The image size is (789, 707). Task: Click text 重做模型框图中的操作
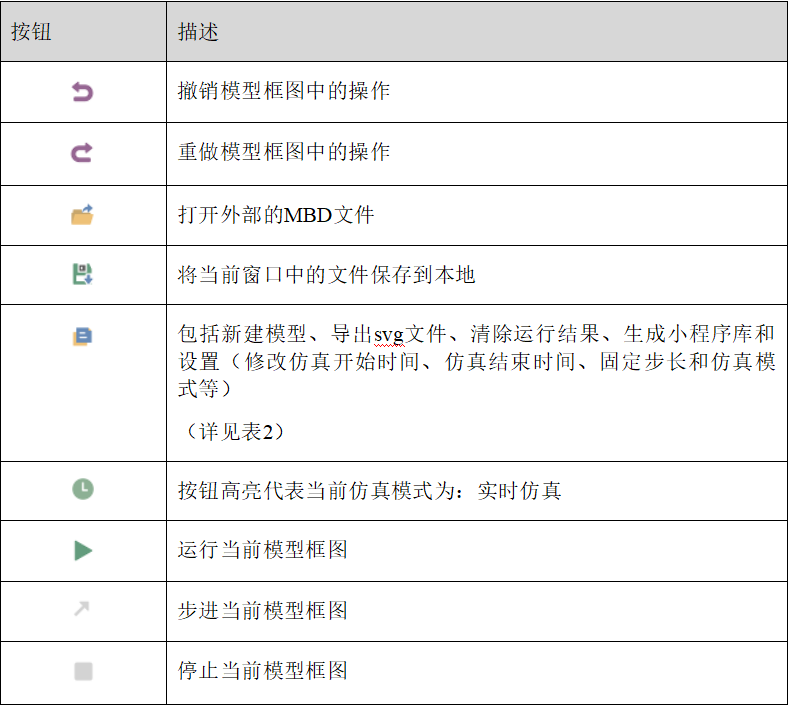[x=284, y=152]
